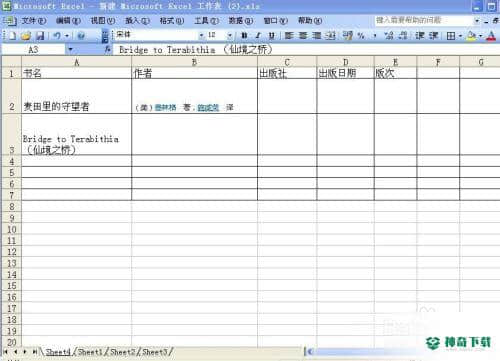500x361 pixels.
Task: Open the font size dropdown
Action: click(230, 35)
